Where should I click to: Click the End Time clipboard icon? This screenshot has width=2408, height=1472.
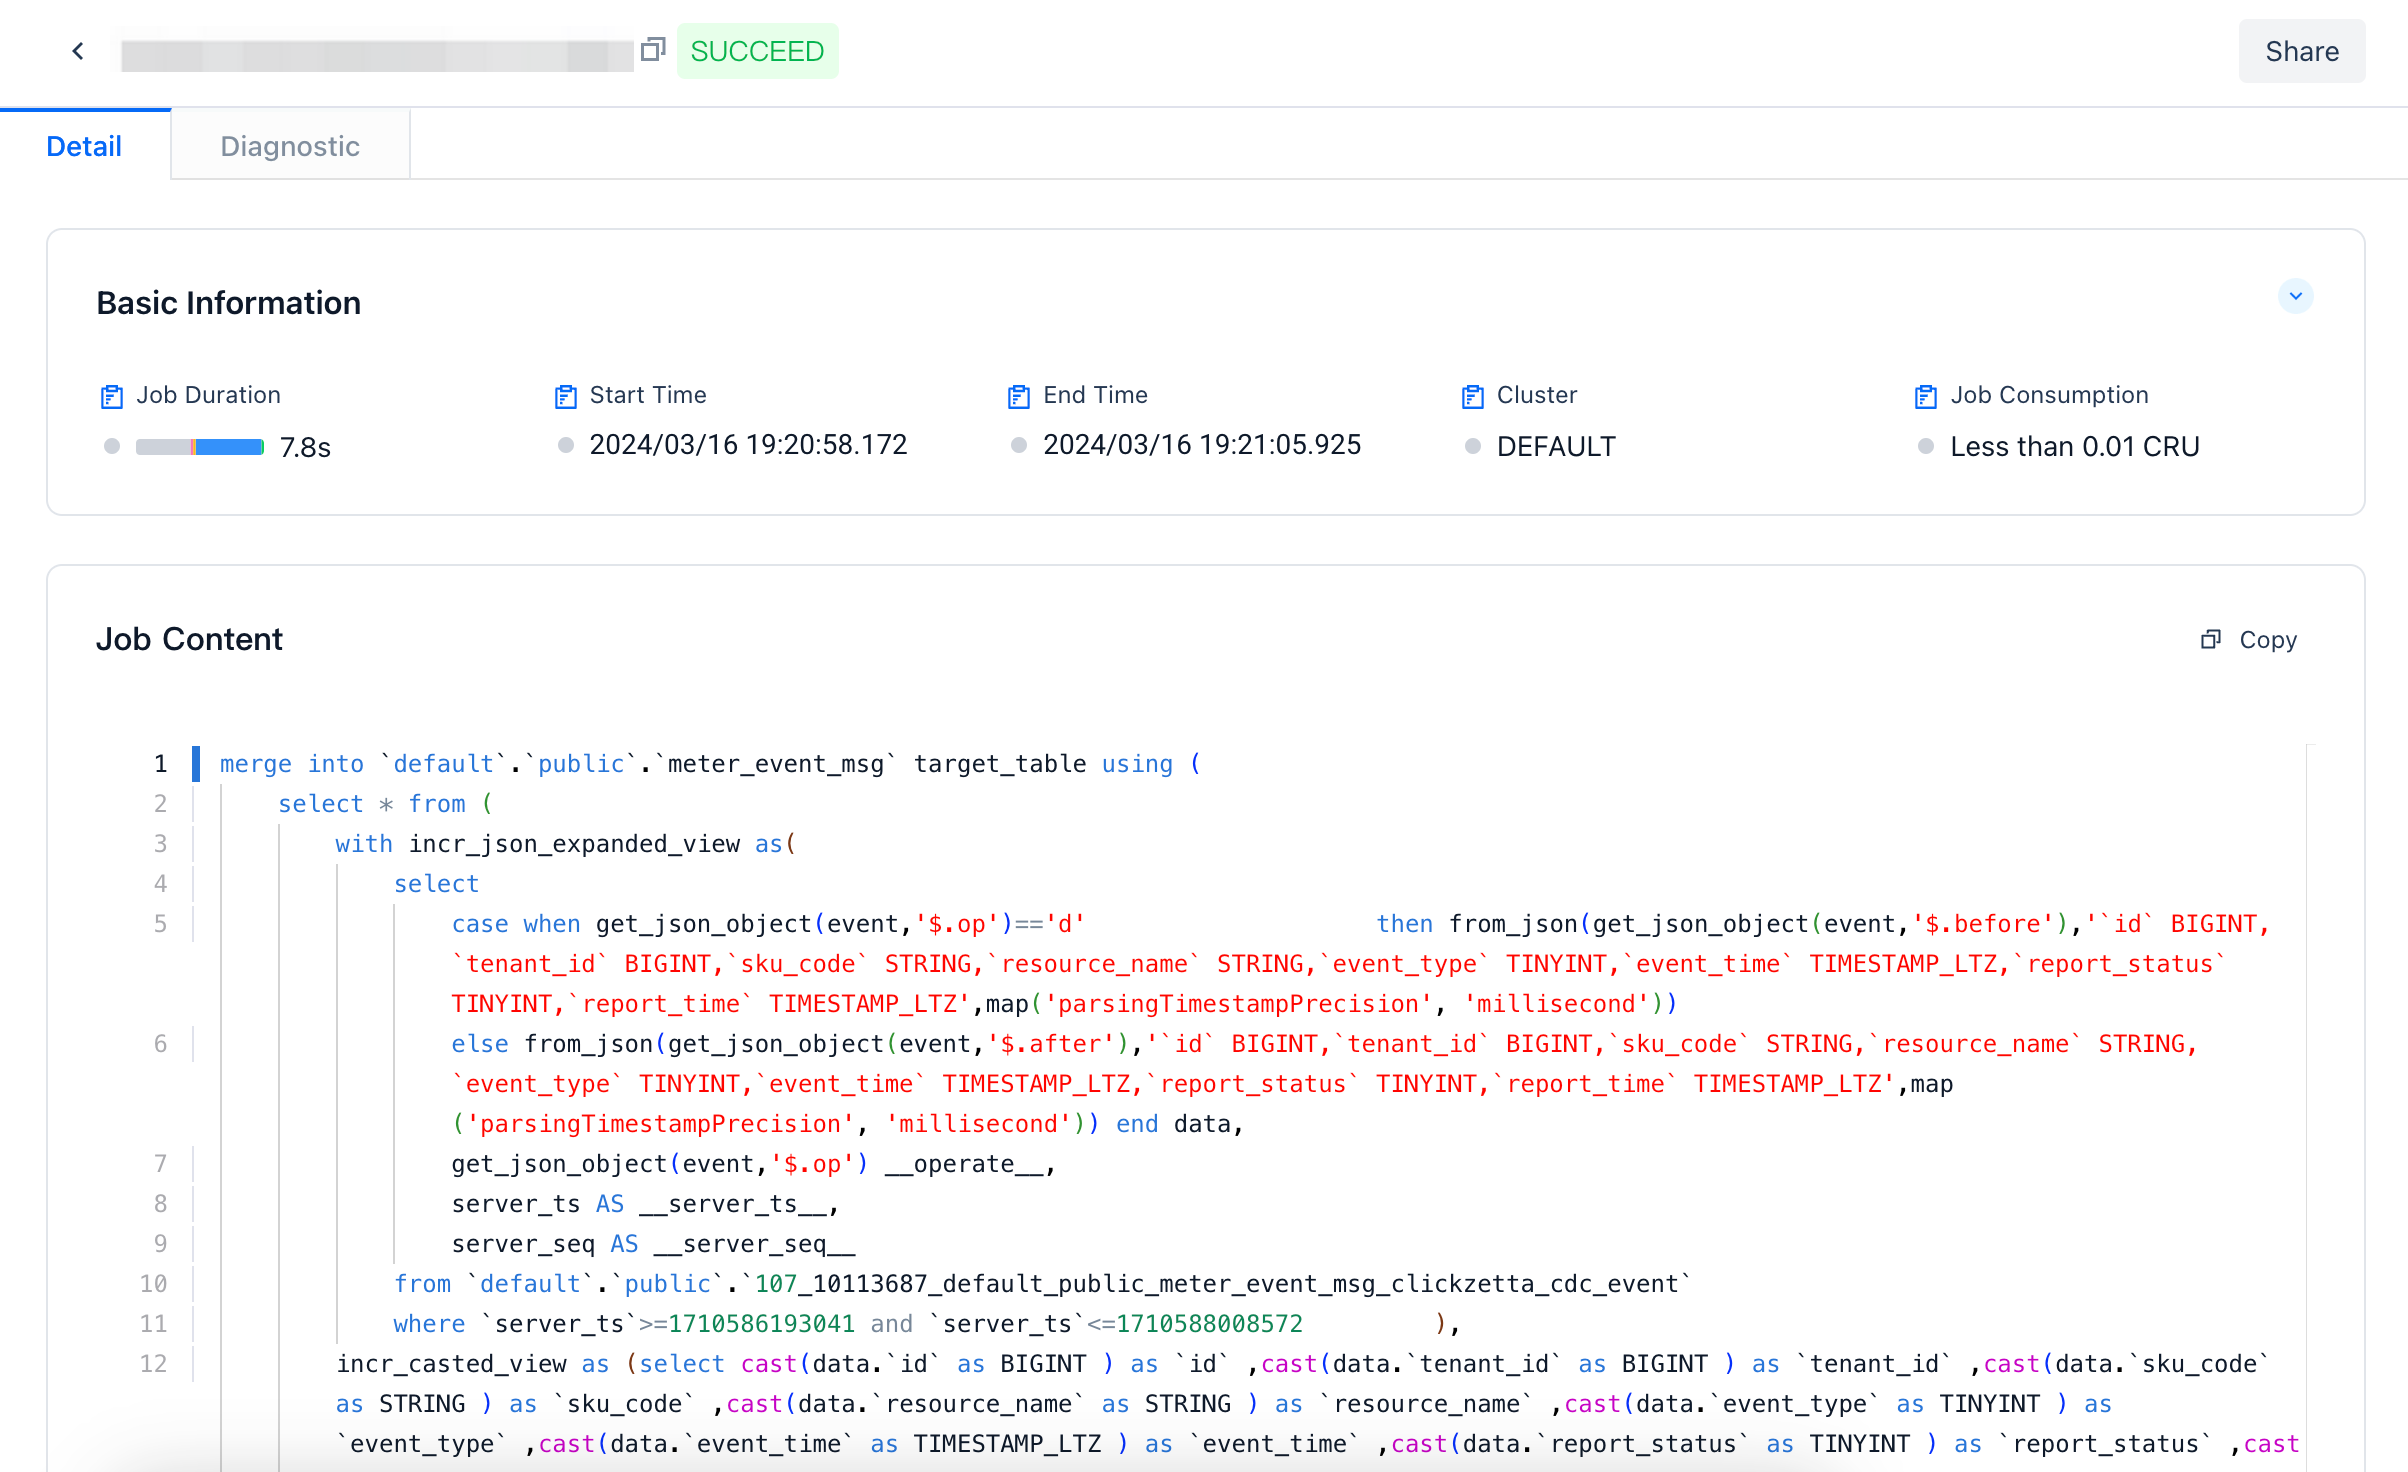(x=1018, y=396)
